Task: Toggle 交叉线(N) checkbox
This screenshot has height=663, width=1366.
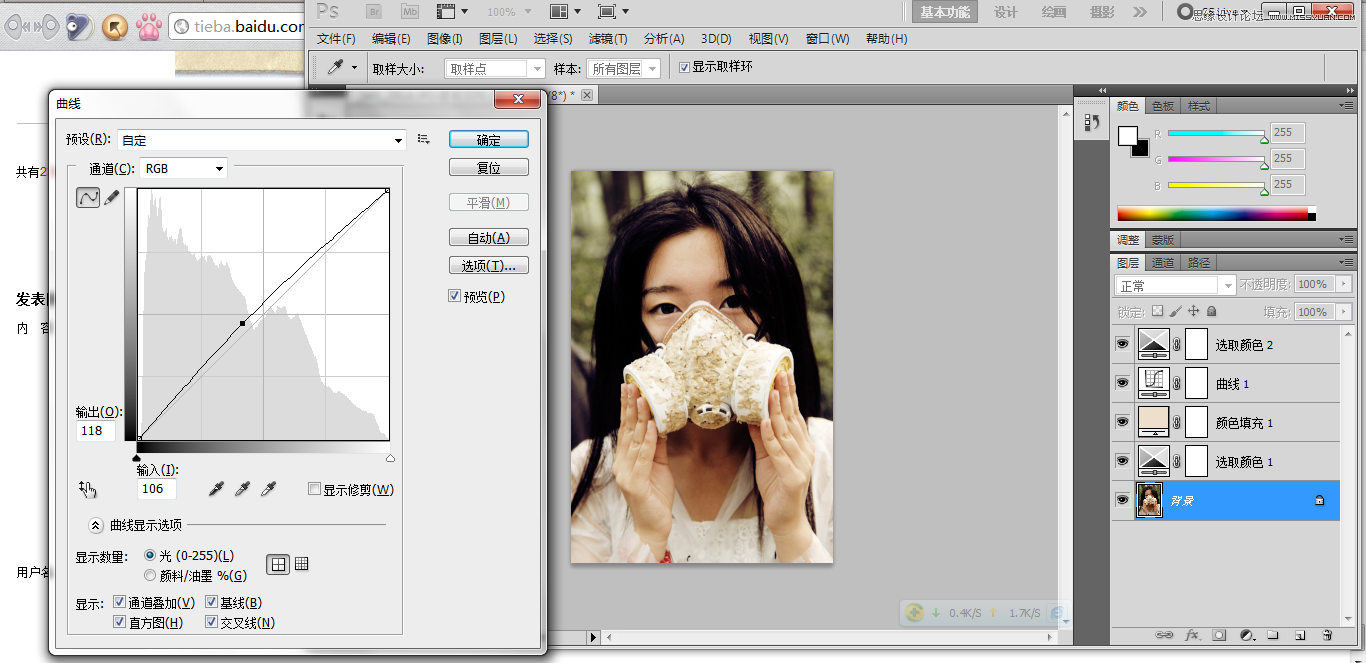Action: [211, 622]
